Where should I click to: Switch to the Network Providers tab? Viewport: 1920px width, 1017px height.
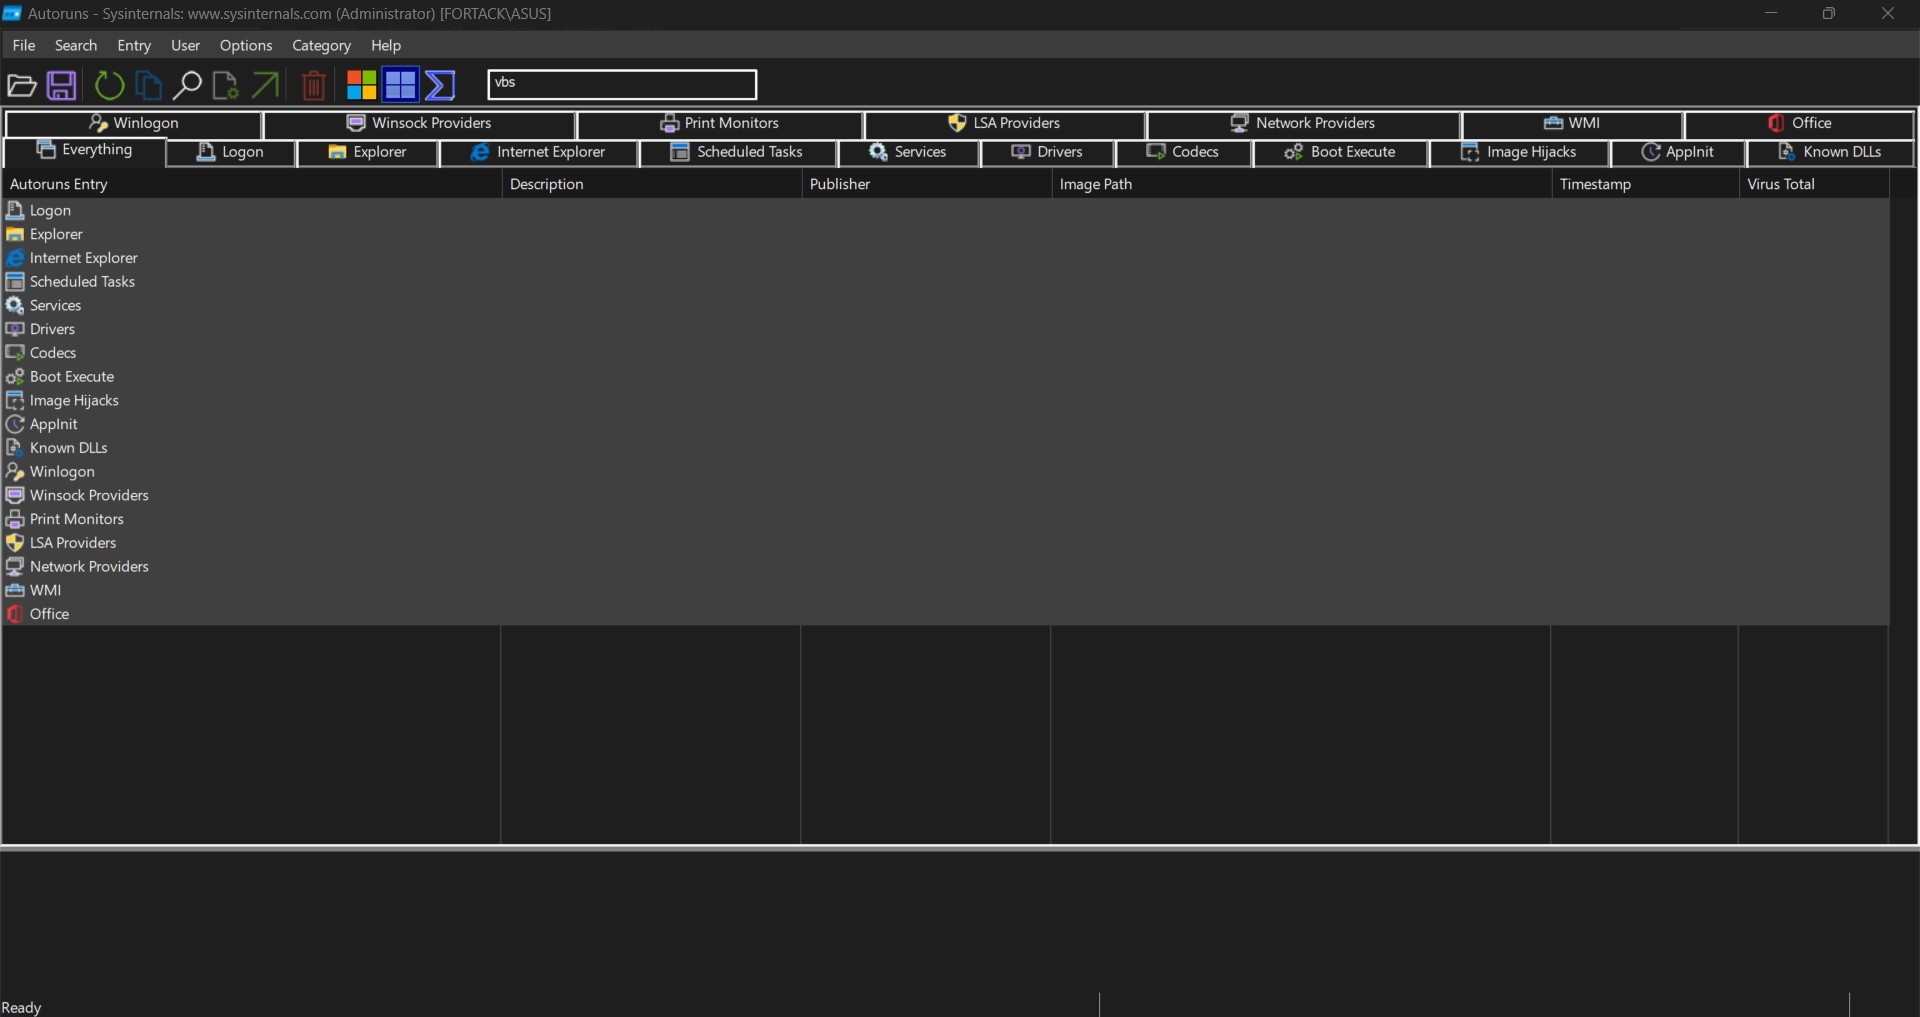(1303, 123)
